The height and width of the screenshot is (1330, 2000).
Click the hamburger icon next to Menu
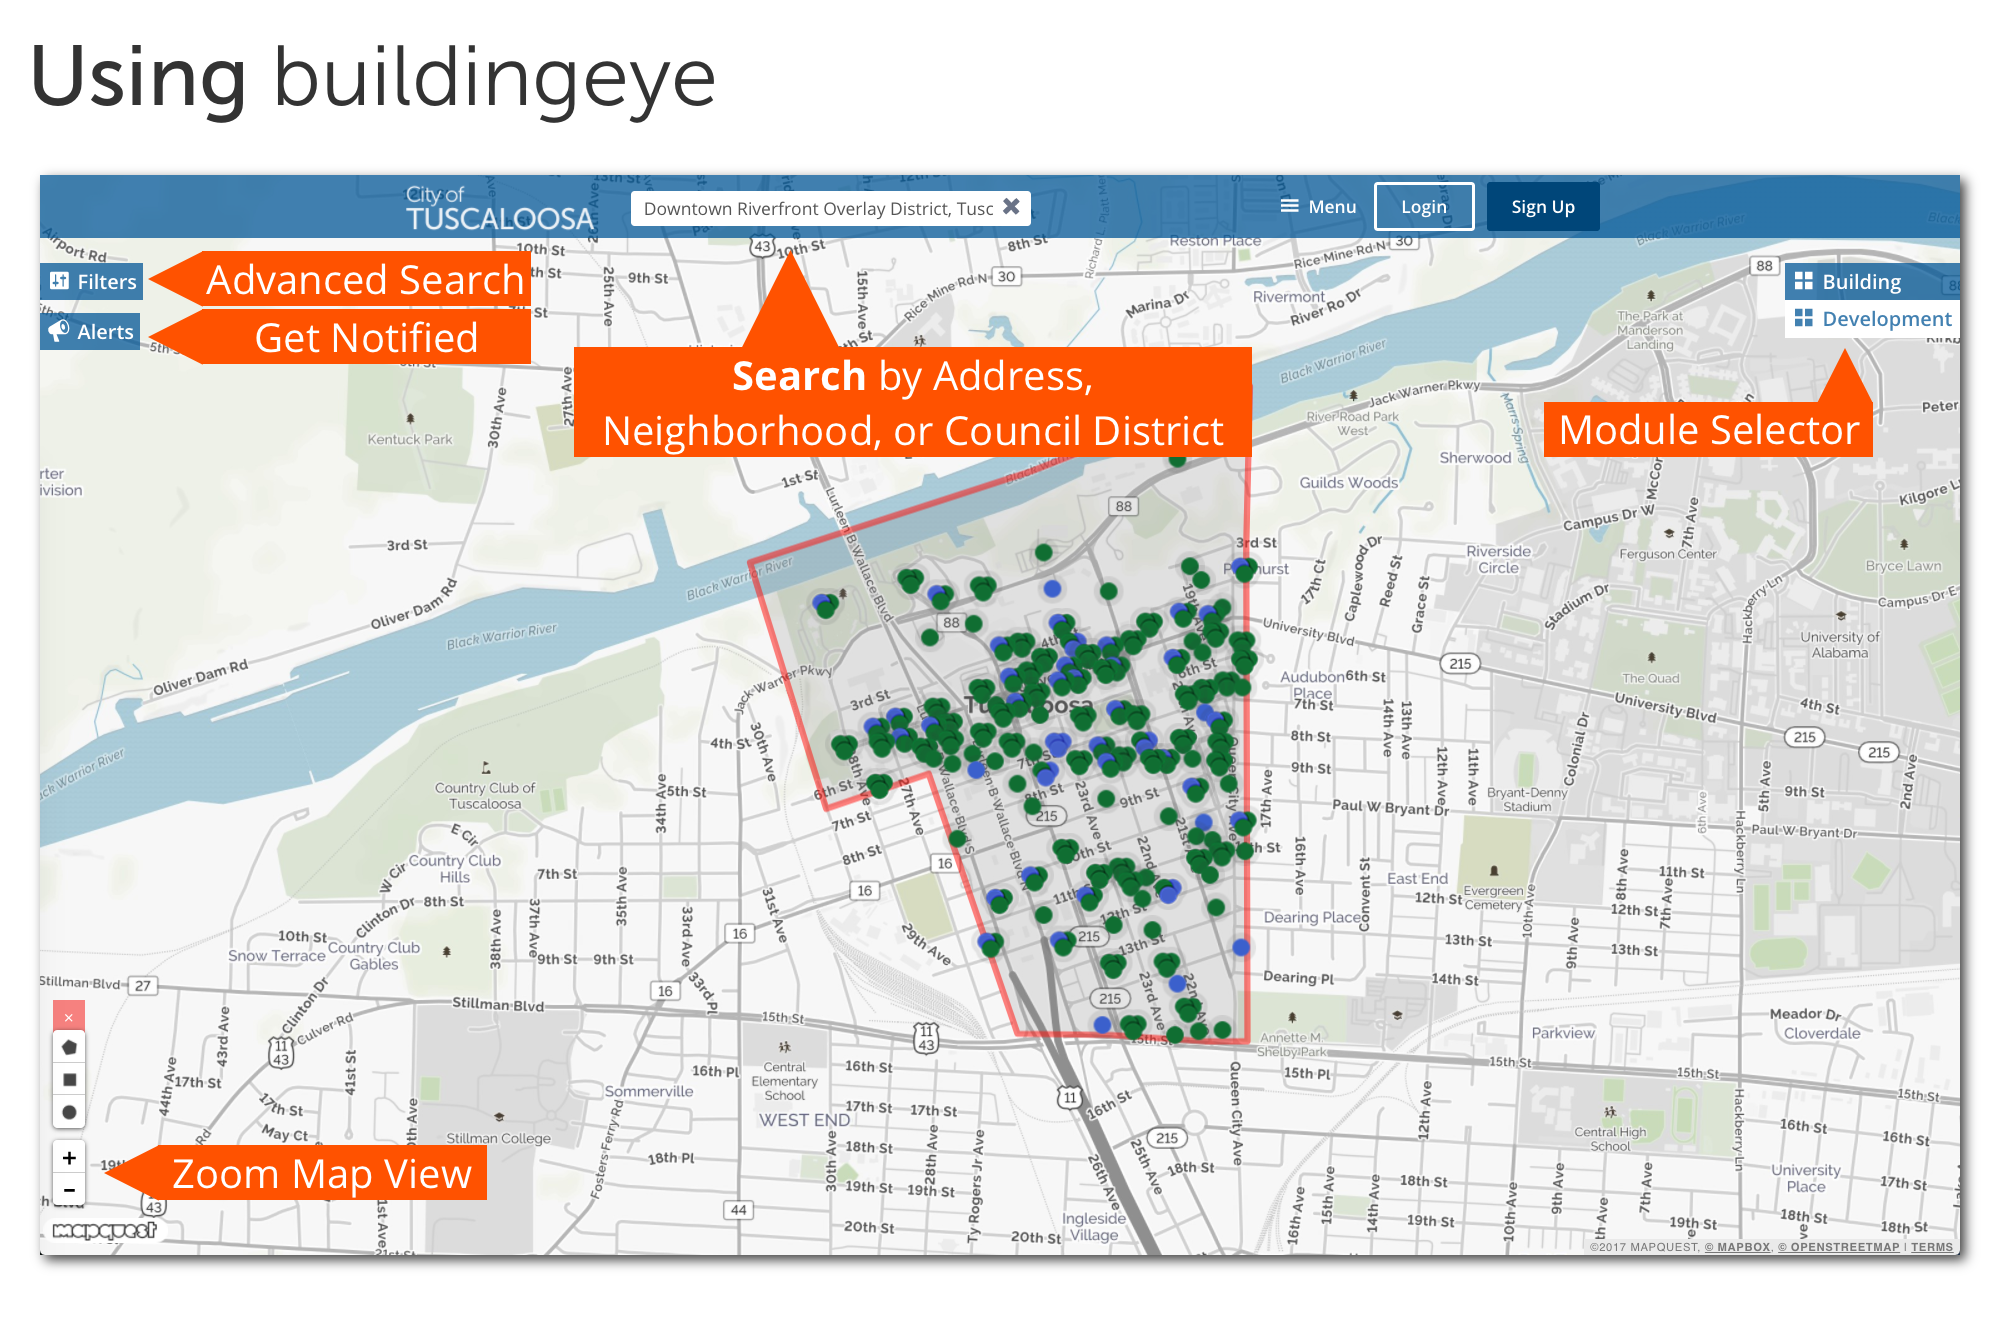tap(1290, 206)
